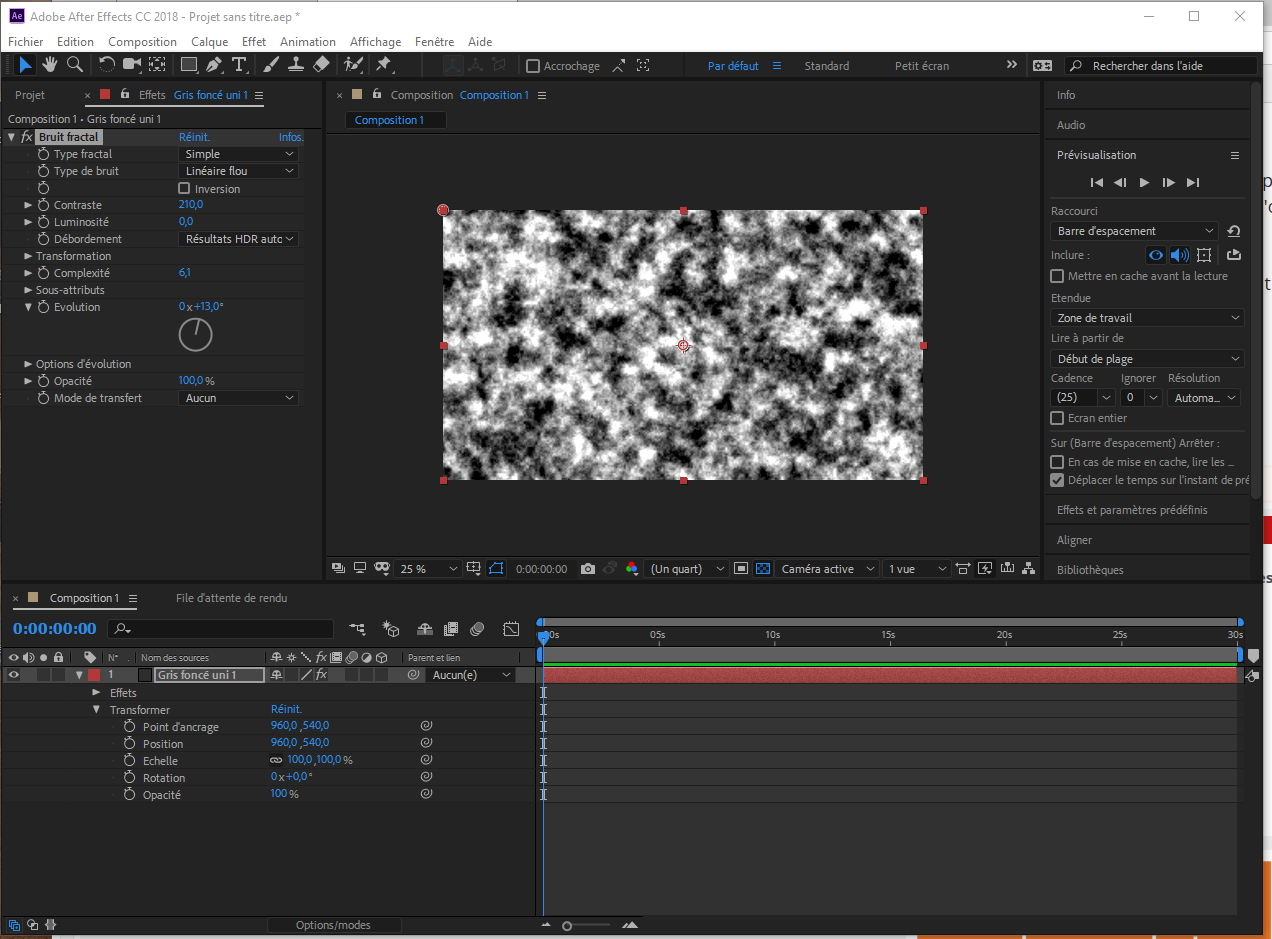Select the Petit écran workspace
Screen dimensions: 1272x939
tap(922, 66)
